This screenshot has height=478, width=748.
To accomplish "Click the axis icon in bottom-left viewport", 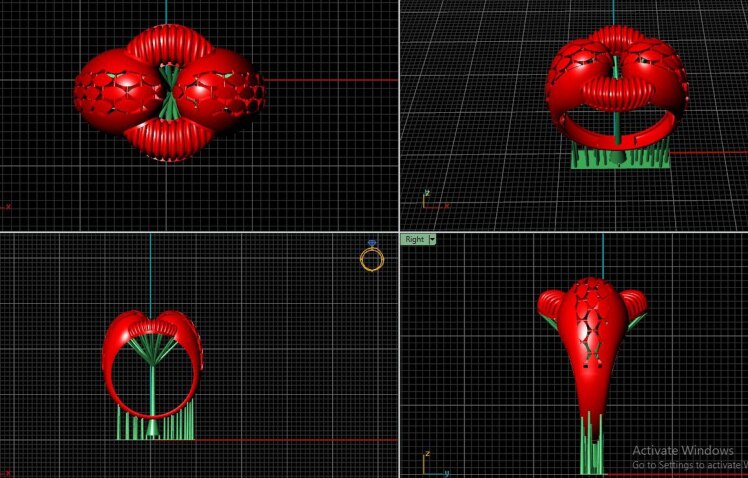I will 6,470.
